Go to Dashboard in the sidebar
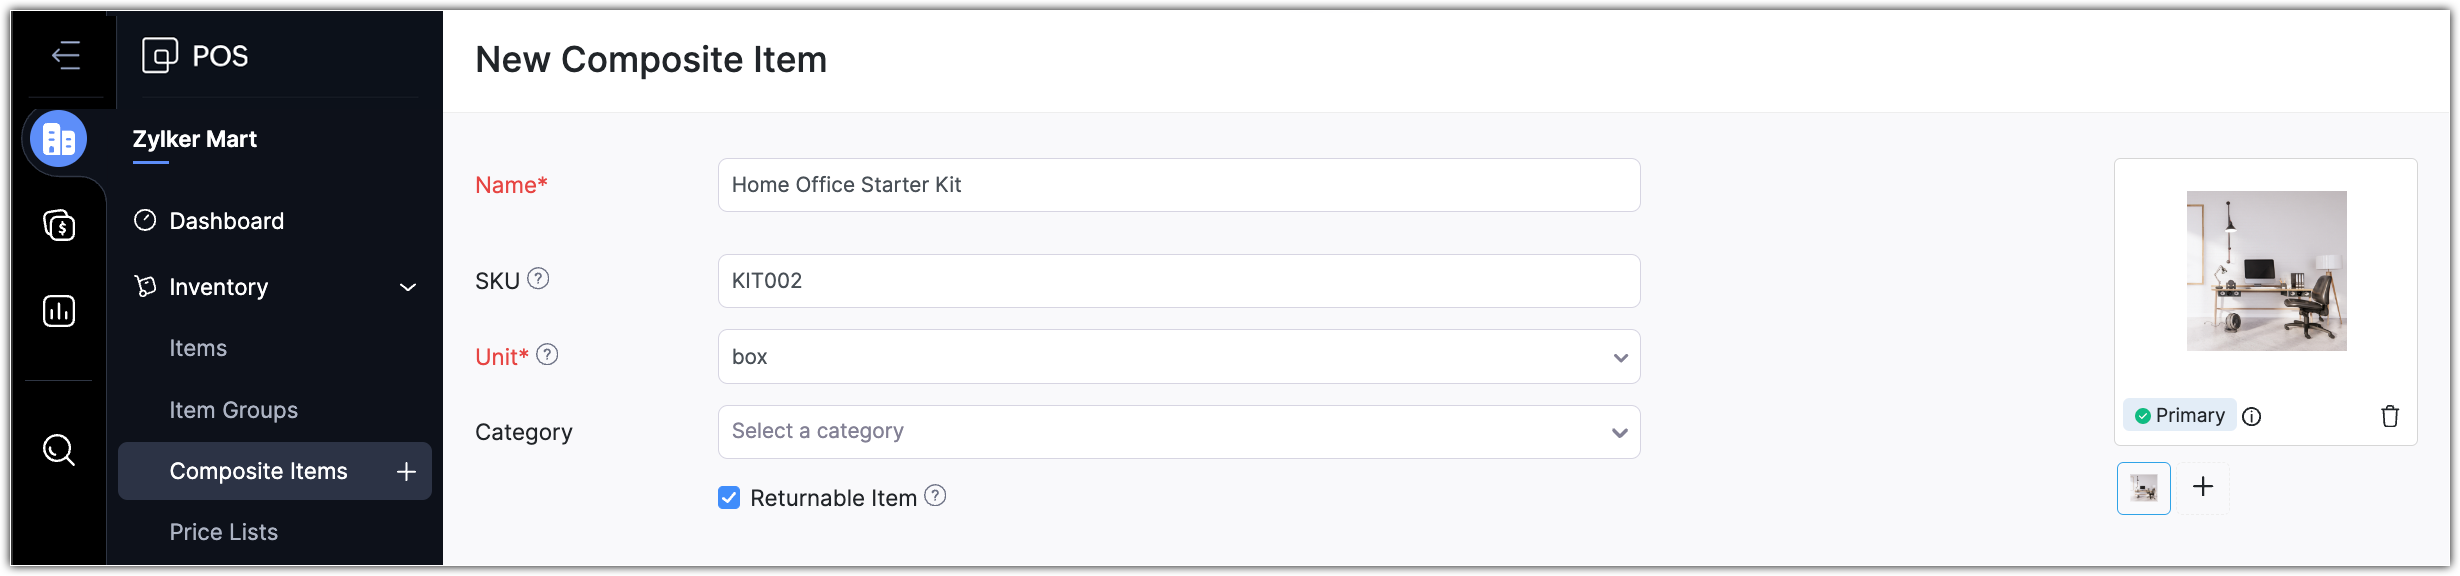Image resolution: width=2460 pixels, height=576 pixels. click(226, 221)
